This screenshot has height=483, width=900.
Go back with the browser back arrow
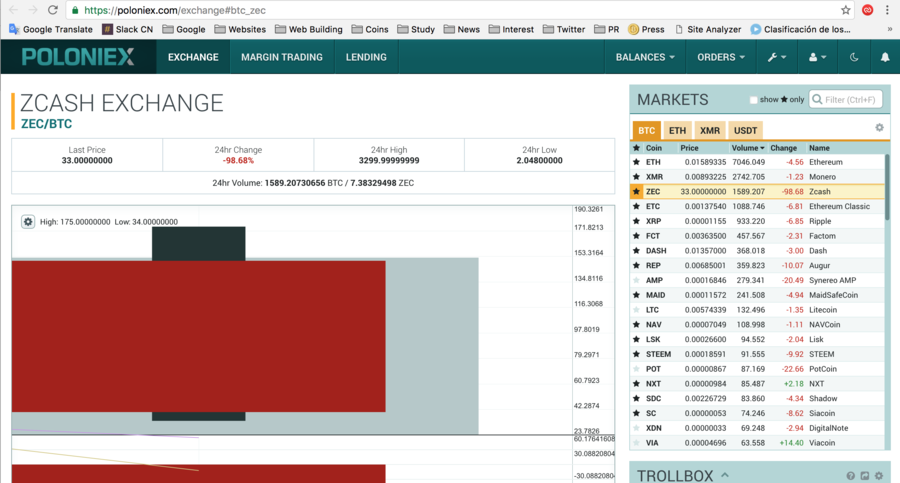click(14, 10)
